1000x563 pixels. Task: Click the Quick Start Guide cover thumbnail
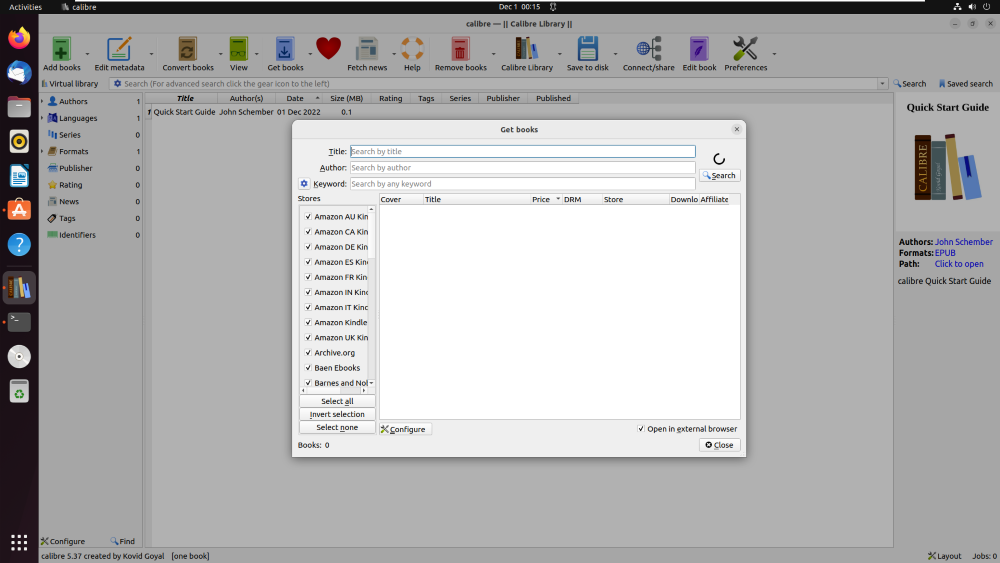click(x=947, y=167)
